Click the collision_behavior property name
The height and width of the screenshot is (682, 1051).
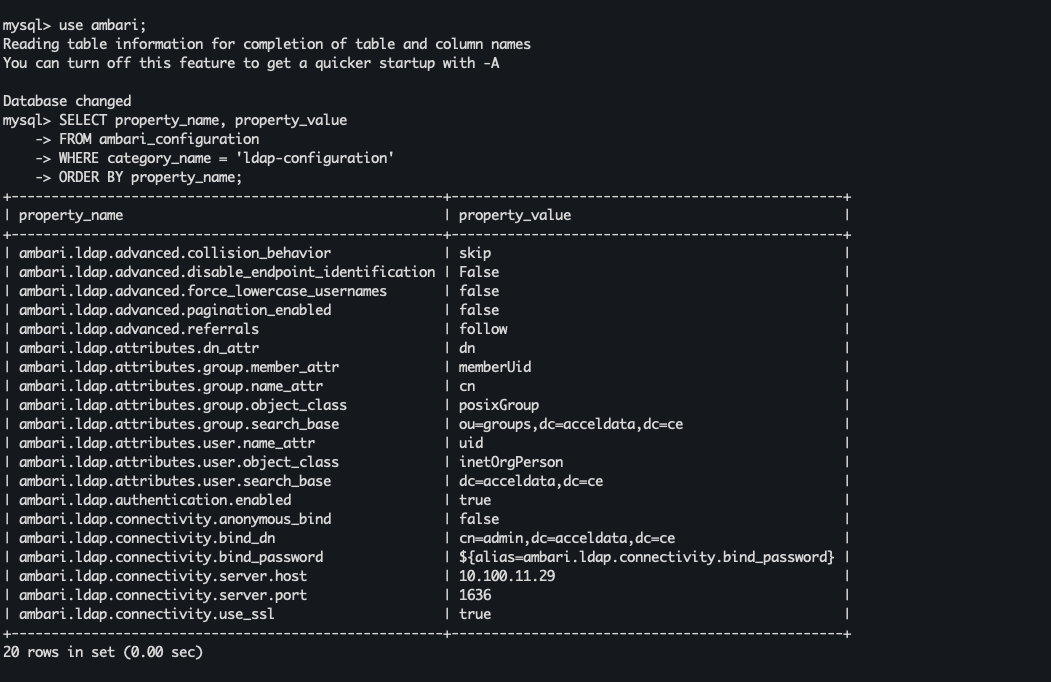tap(175, 253)
